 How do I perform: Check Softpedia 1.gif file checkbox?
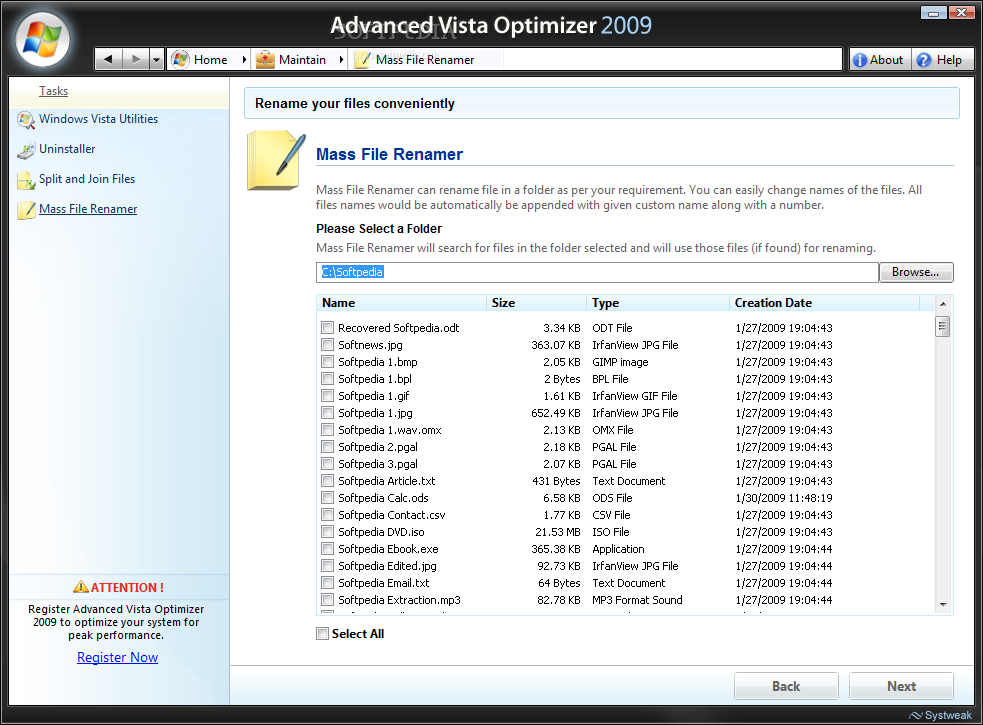coord(327,395)
